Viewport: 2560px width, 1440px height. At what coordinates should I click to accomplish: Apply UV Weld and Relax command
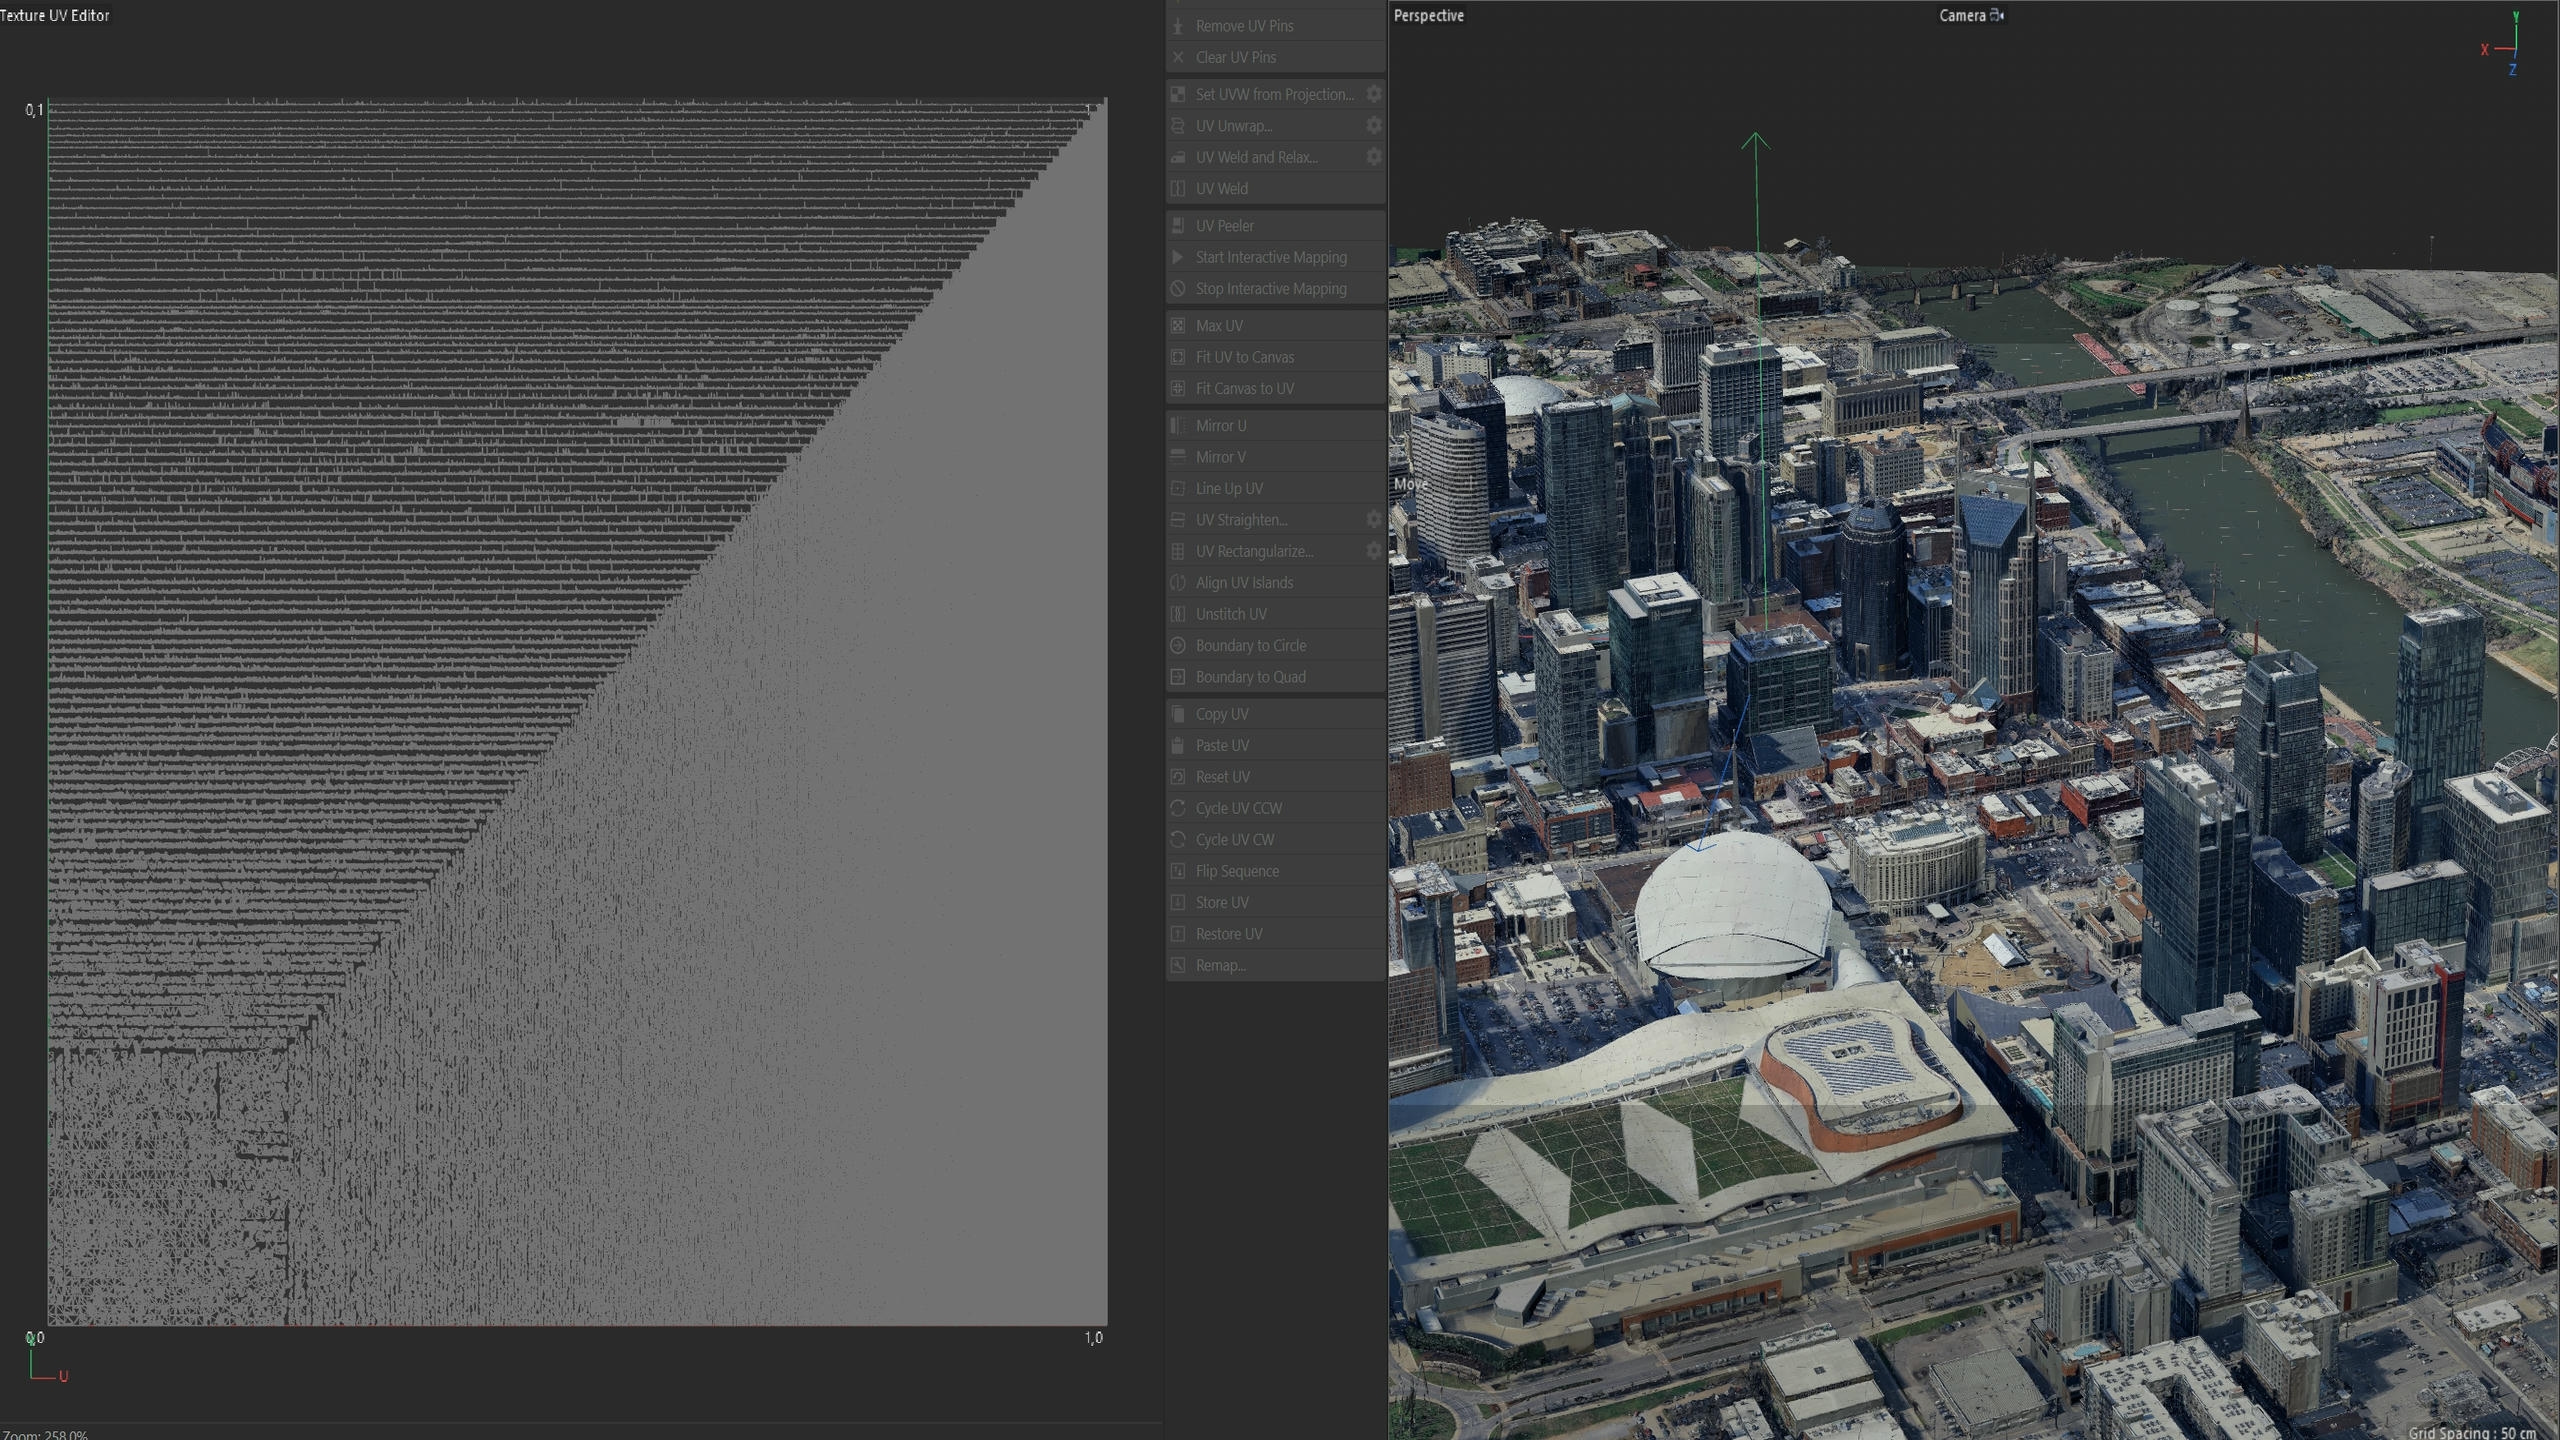[x=1263, y=157]
